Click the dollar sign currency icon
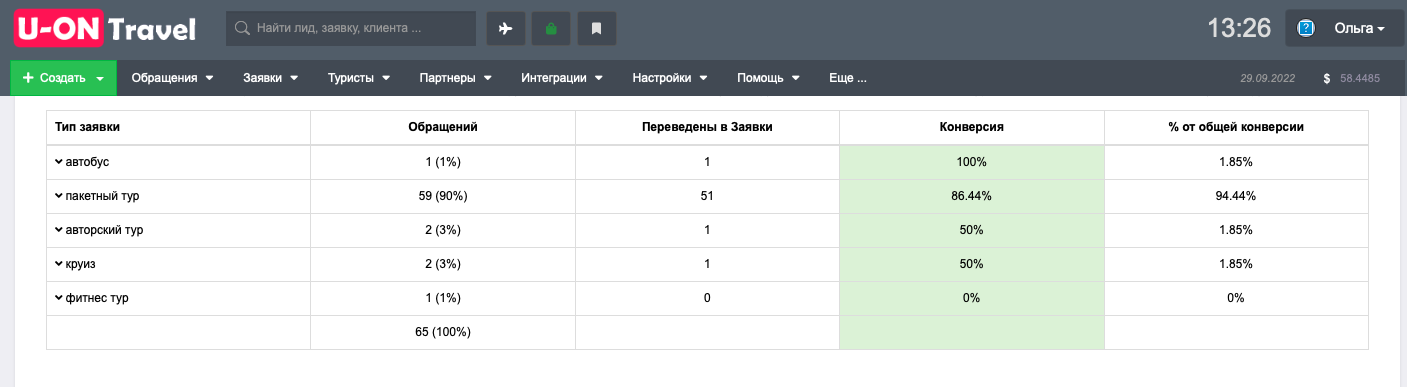 [1326, 78]
